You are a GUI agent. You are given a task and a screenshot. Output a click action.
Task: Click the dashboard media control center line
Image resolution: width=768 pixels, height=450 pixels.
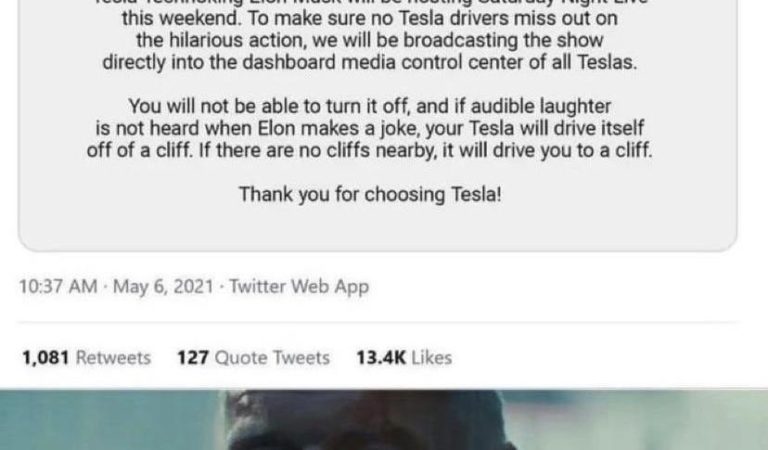click(x=370, y=63)
